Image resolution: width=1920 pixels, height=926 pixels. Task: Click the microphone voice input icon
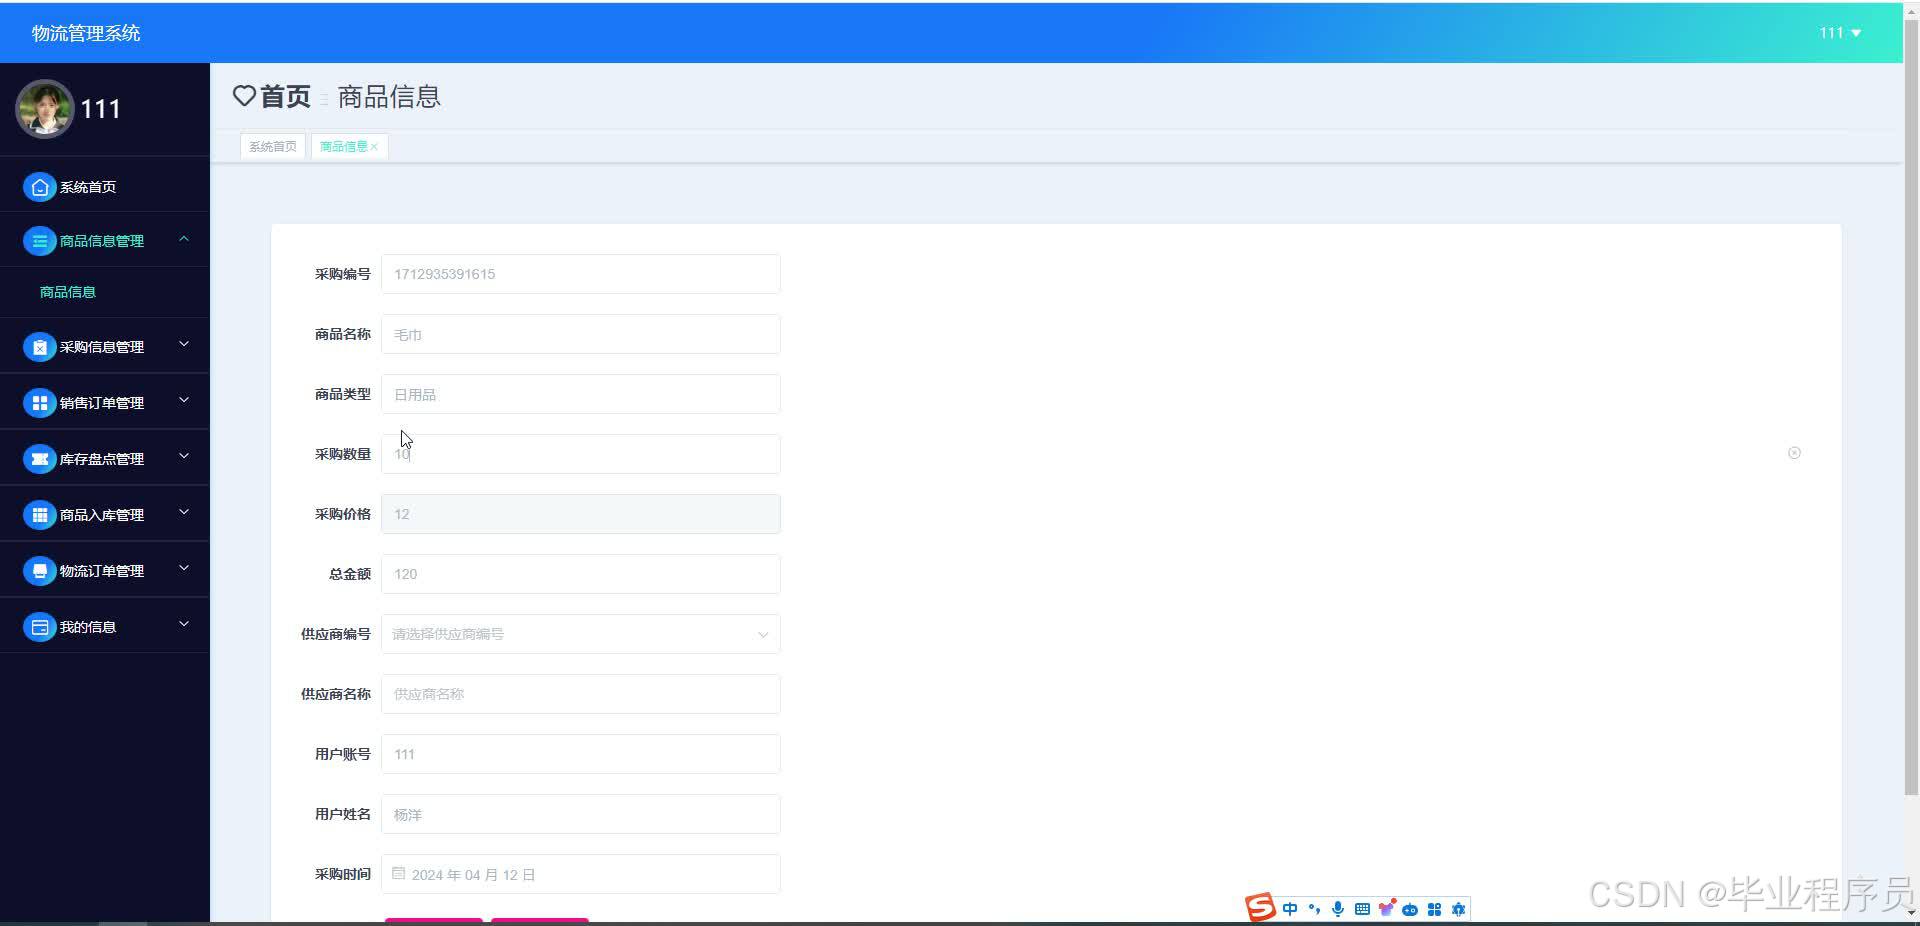coord(1338,909)
